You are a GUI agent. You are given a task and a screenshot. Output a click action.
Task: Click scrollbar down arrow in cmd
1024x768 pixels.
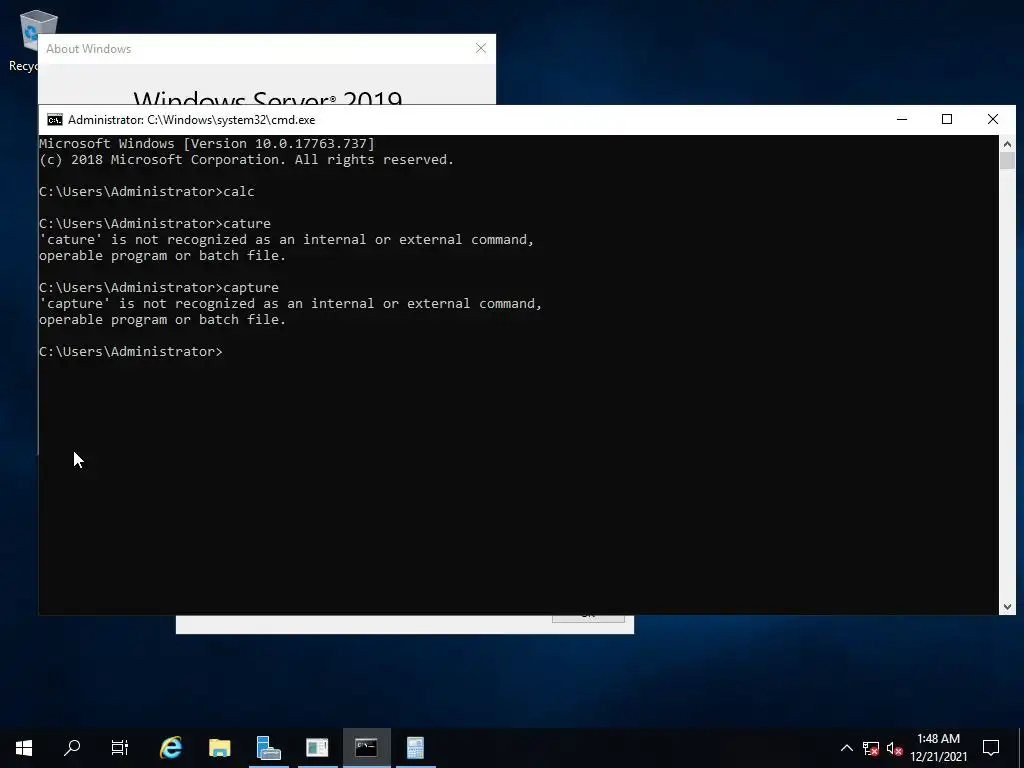1007,607
